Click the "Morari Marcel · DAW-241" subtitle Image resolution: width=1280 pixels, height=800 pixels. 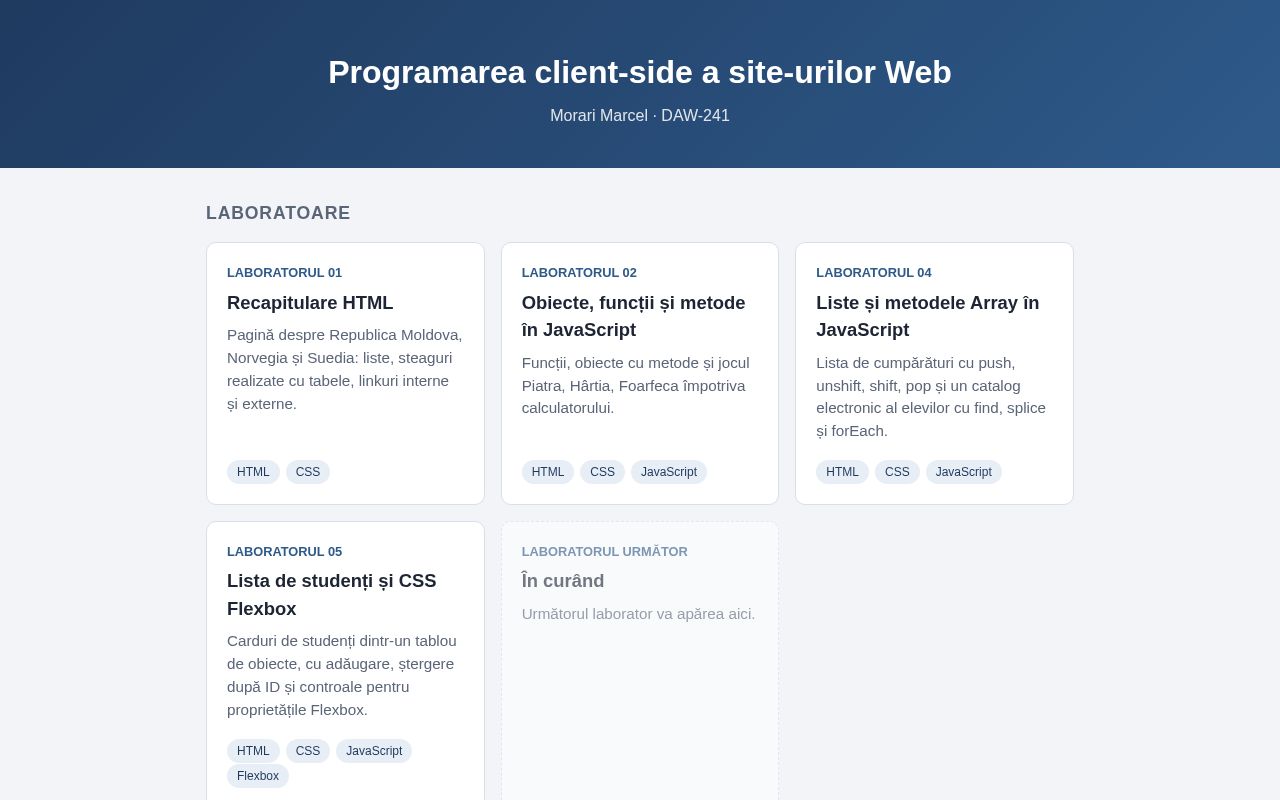click(640, 116)
